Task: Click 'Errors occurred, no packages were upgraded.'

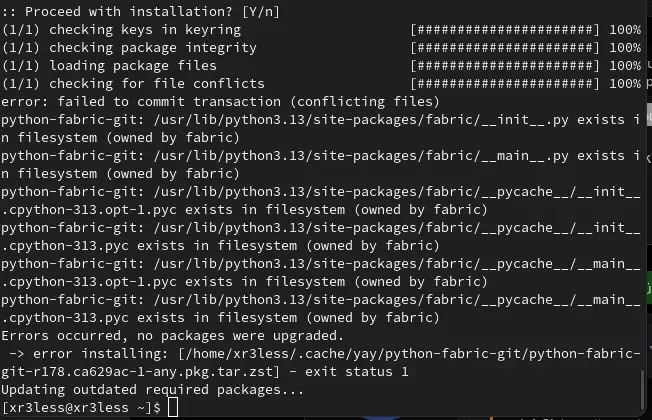Action: point(173,336)
